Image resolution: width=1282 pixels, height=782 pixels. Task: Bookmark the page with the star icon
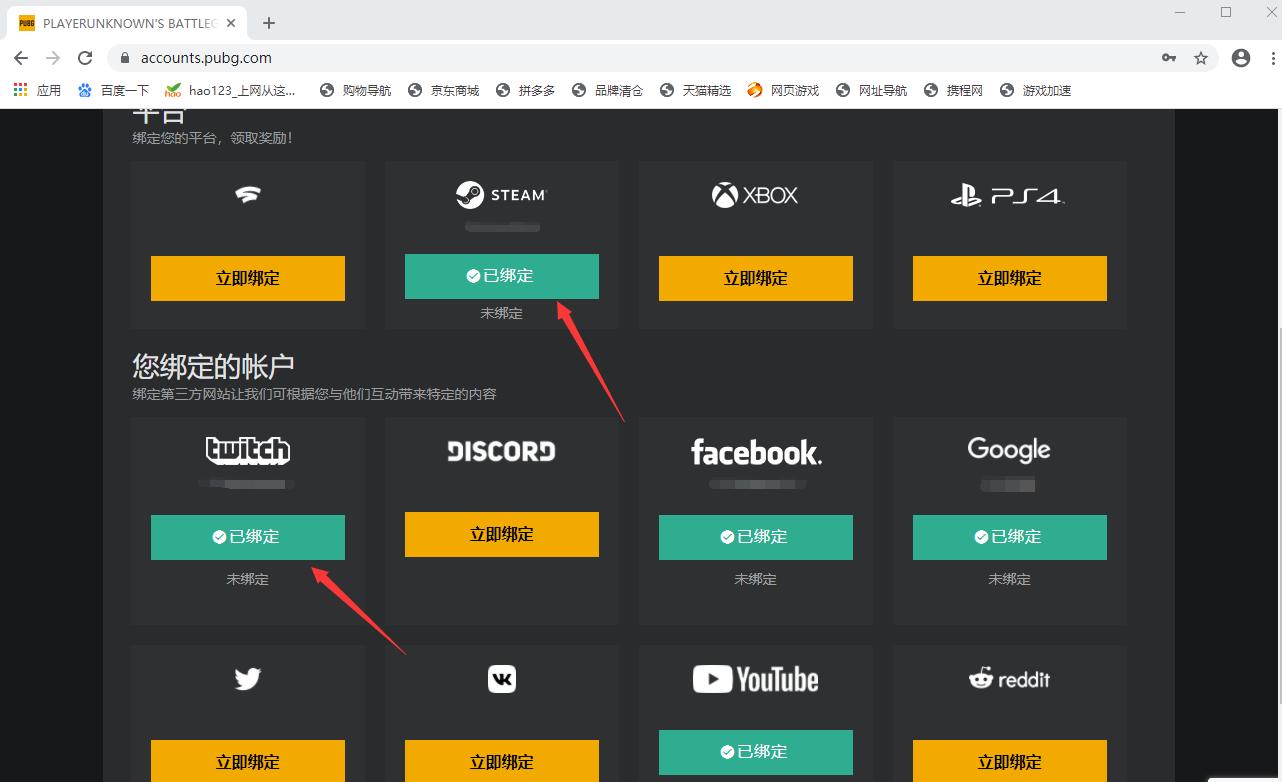coord(1201,58)
